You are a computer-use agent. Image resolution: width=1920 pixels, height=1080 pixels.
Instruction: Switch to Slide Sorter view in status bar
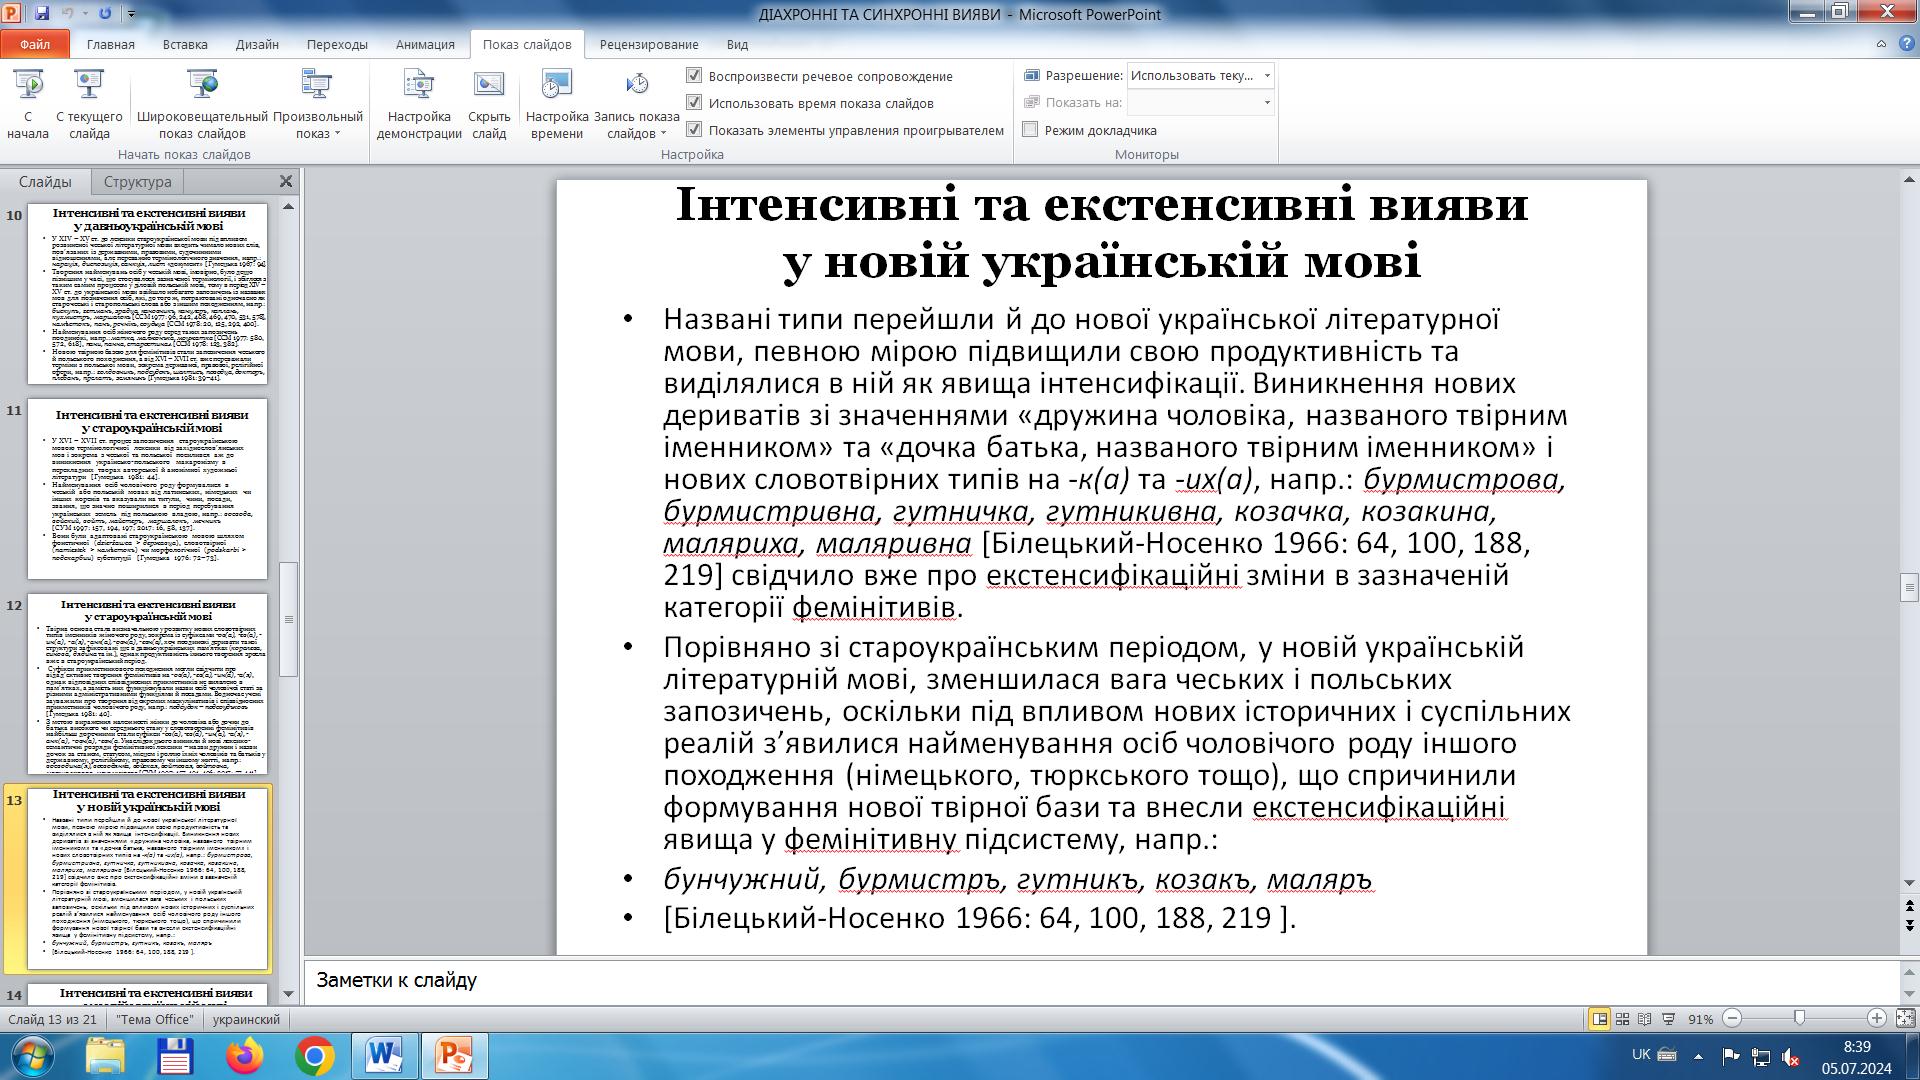[1622, 1019]
